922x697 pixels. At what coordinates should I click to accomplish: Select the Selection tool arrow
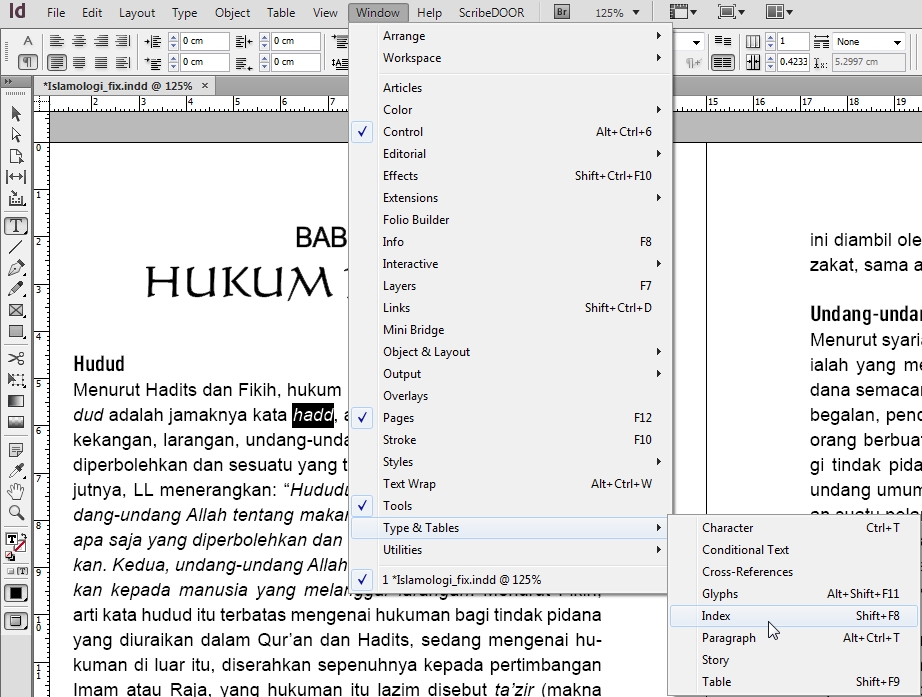(x=16, y=113)
